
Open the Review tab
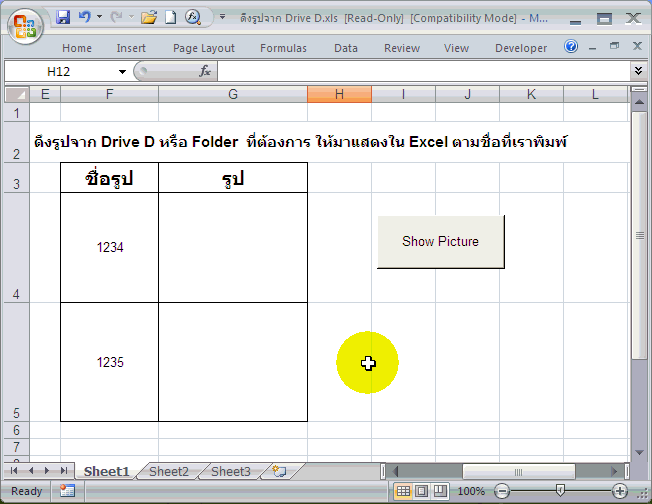click(402, 48)
